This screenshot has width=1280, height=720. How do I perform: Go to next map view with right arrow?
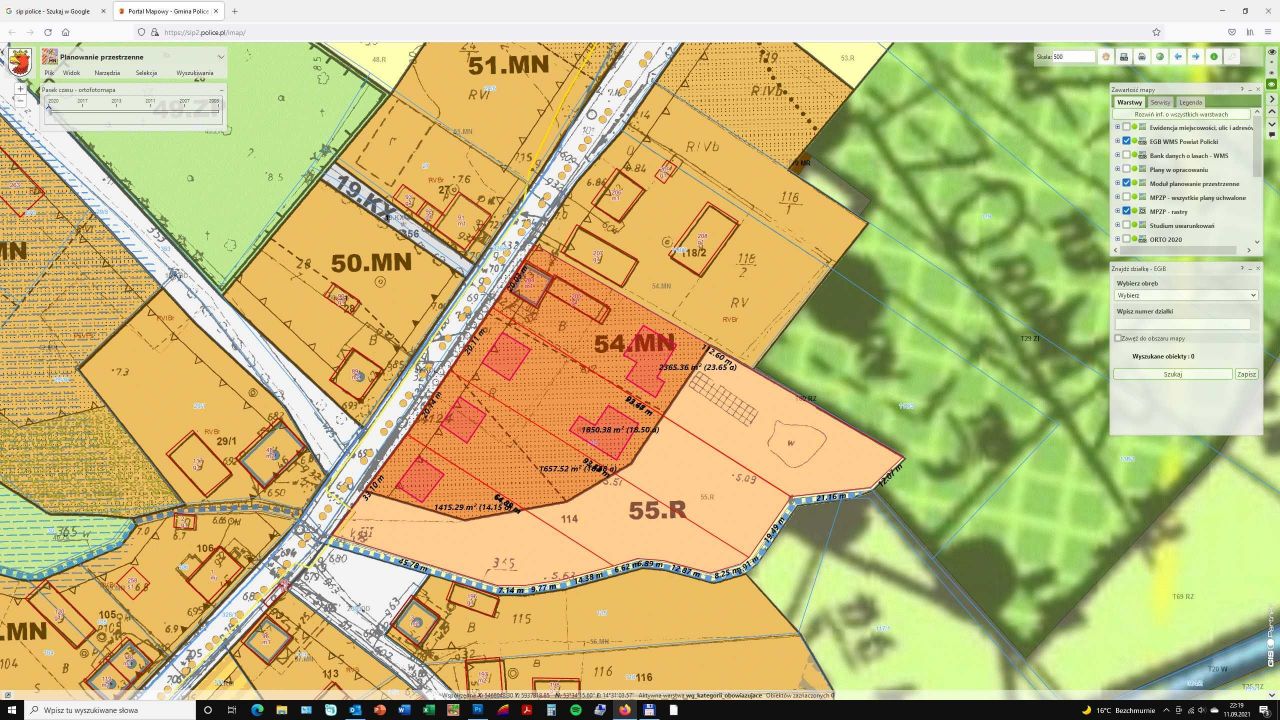1195,57
